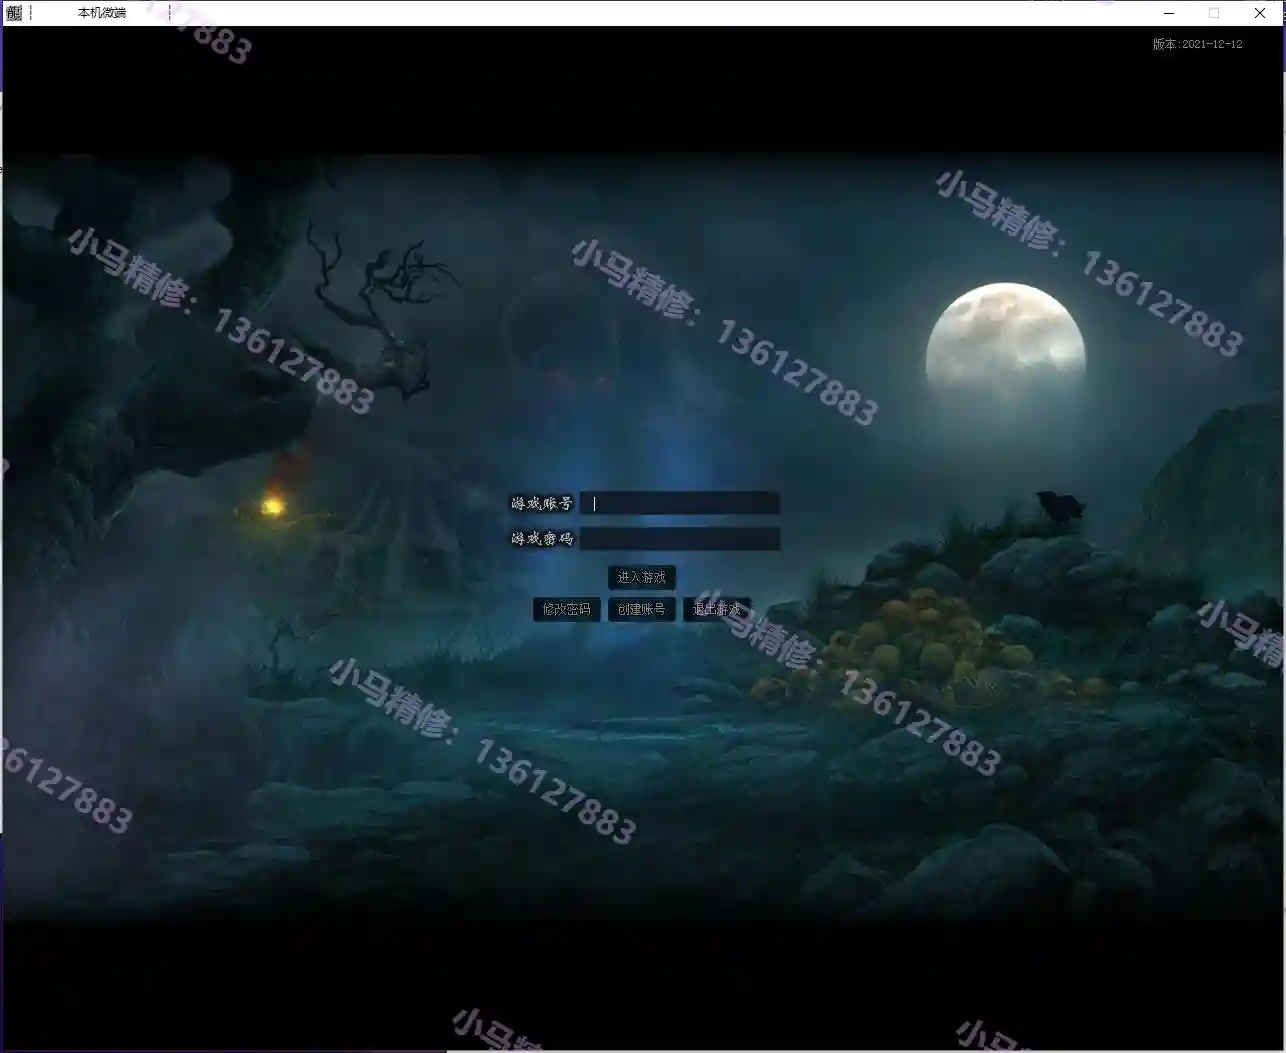This screenshot has height=1053, width=1286.
Task: Minimize the game window
Action: point(1170,13)
